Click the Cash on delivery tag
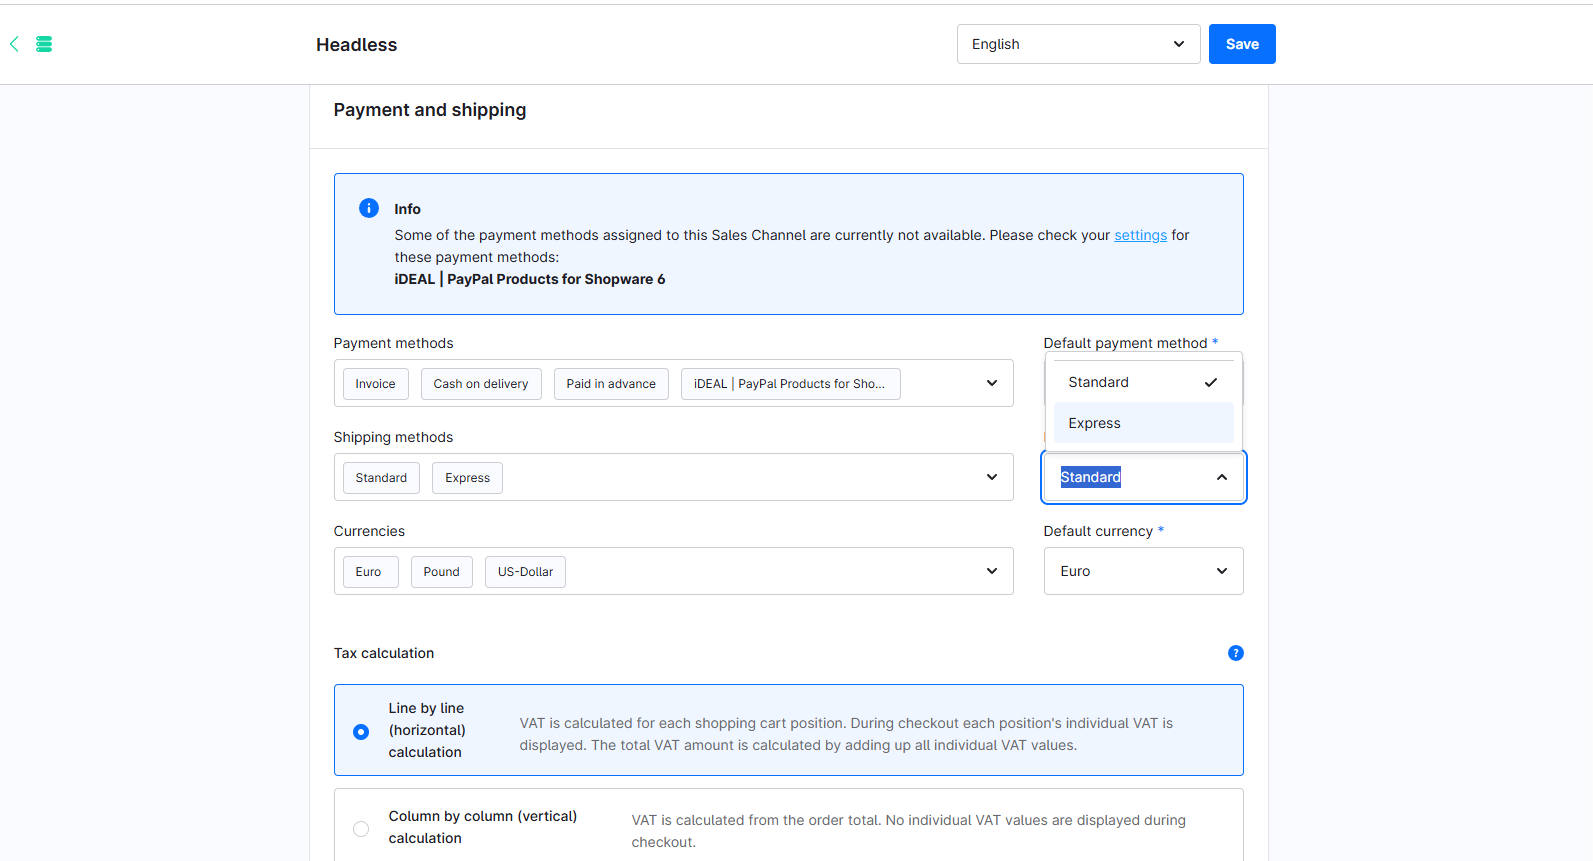1593x861 pixels. [x=481, y=384]
